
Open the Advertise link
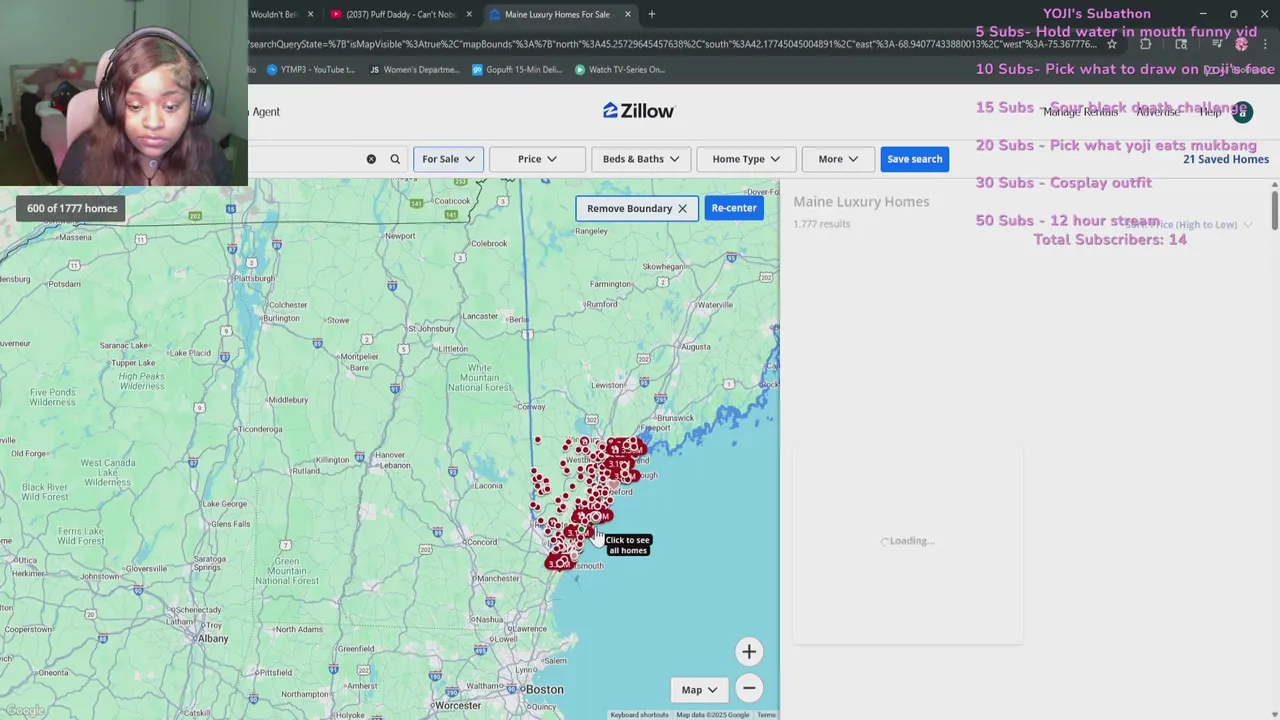tap(1158, 112)
